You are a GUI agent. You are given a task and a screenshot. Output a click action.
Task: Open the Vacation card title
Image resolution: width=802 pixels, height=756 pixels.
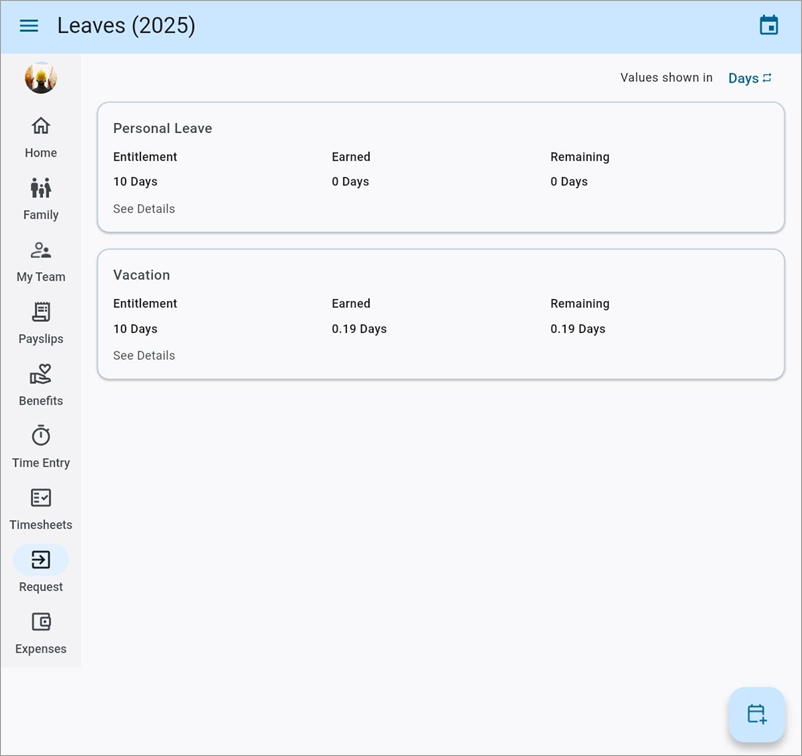coord(141,275)
